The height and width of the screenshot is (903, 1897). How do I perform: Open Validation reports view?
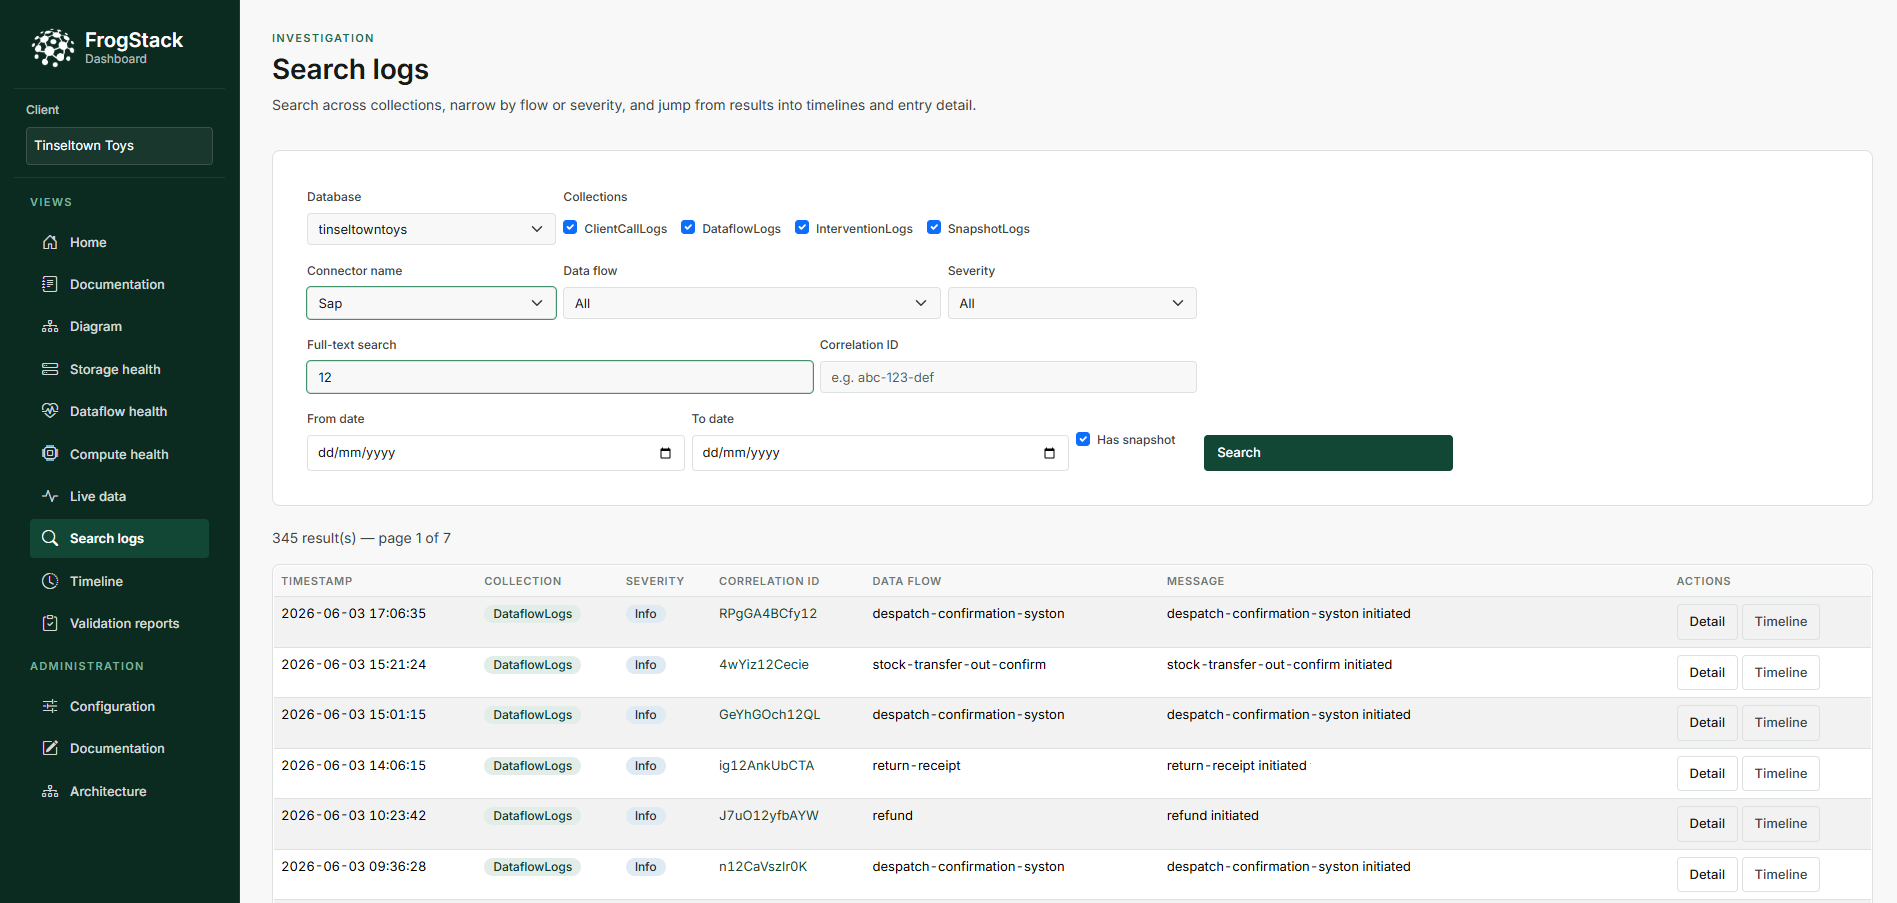[119, 623]
